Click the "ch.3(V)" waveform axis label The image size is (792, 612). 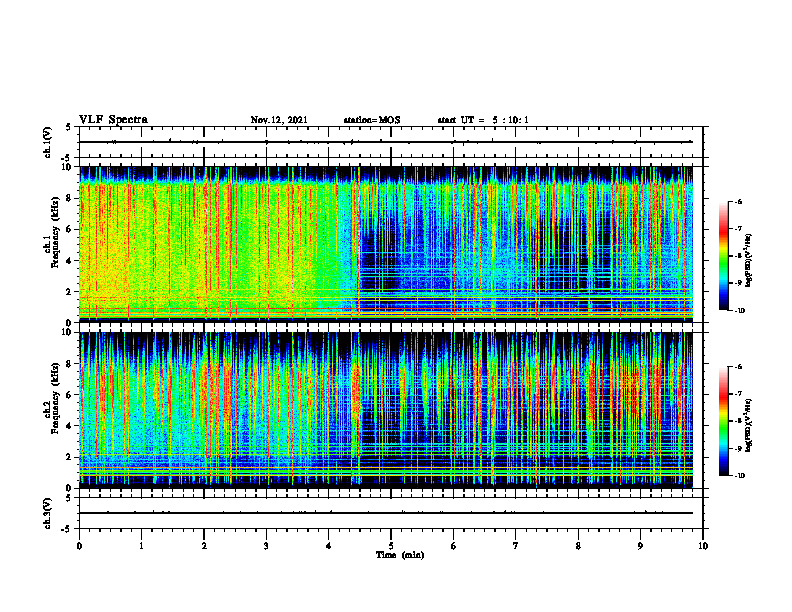tap(48, 514)
